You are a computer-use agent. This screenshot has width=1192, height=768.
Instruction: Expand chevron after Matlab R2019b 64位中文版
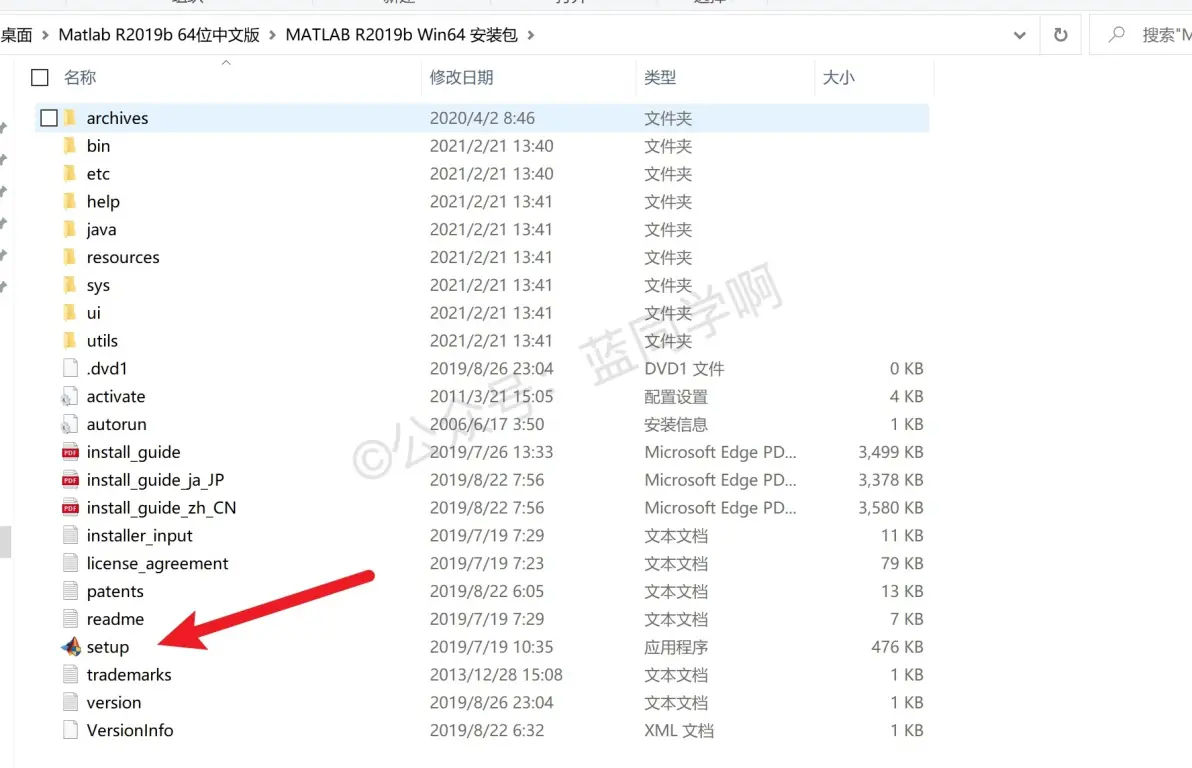coord(272,35)
